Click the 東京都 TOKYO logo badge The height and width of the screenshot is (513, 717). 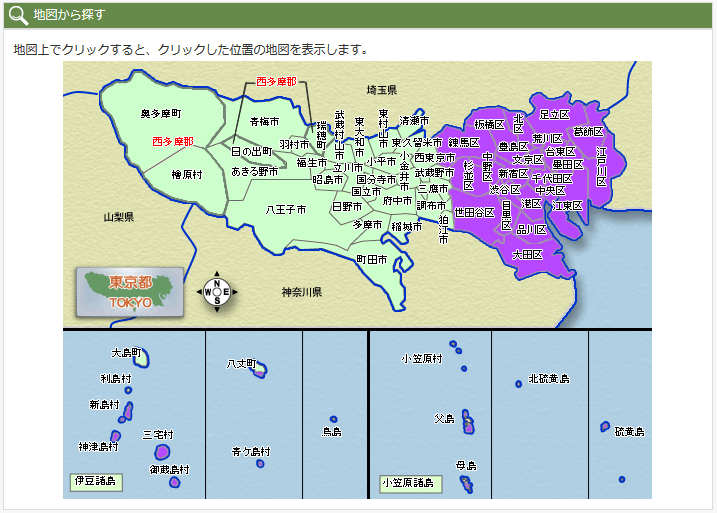point(130,292)
